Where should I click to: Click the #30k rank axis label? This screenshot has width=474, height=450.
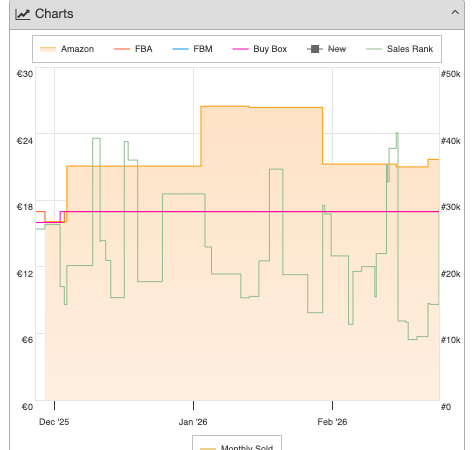[x=451, y=207]
